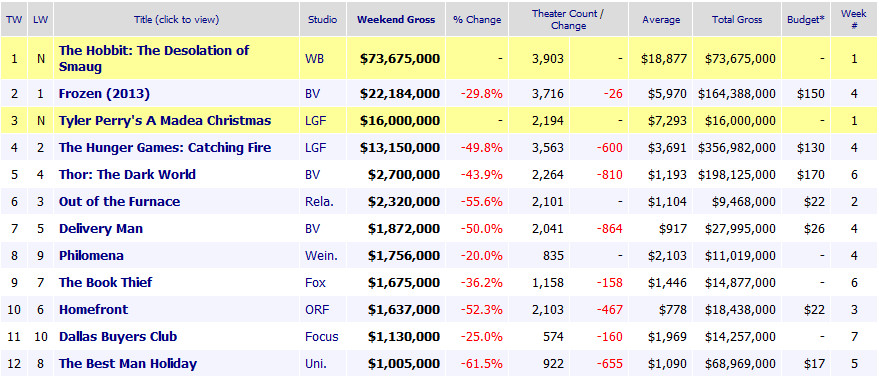
Task: Click the Budget* column header
Action: coord(806,20)
